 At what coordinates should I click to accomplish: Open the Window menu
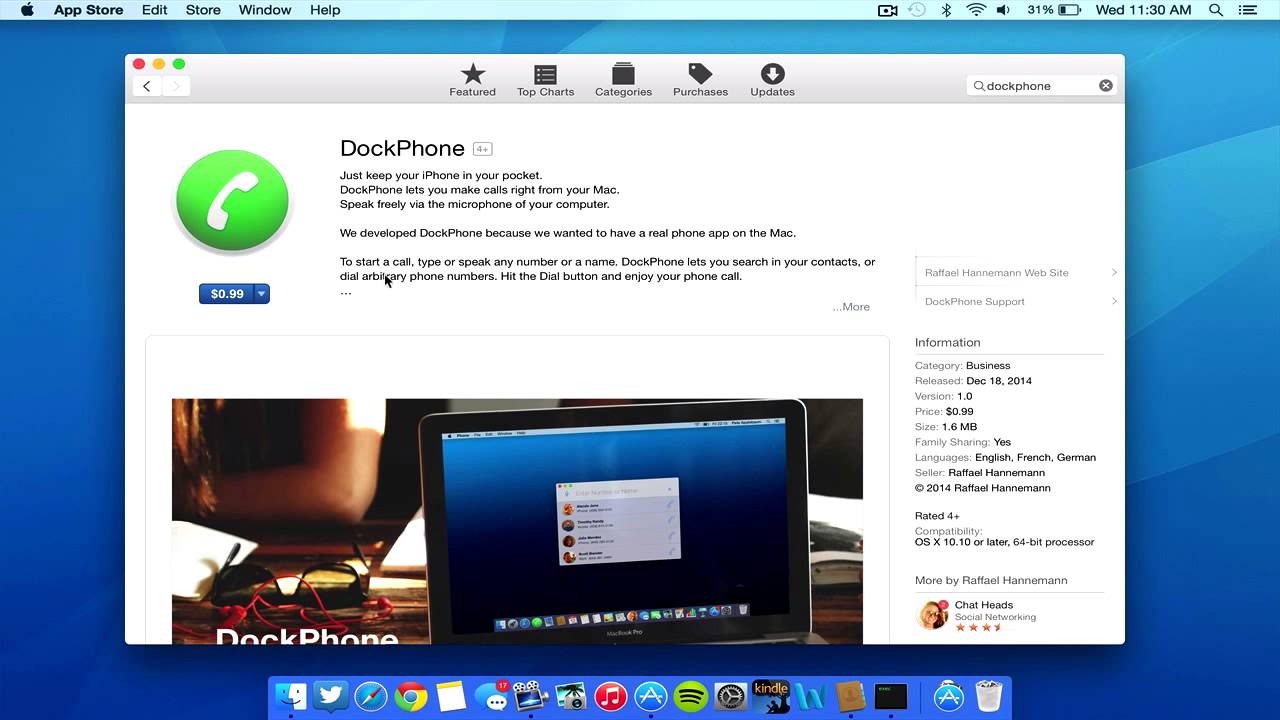(265, 10)
